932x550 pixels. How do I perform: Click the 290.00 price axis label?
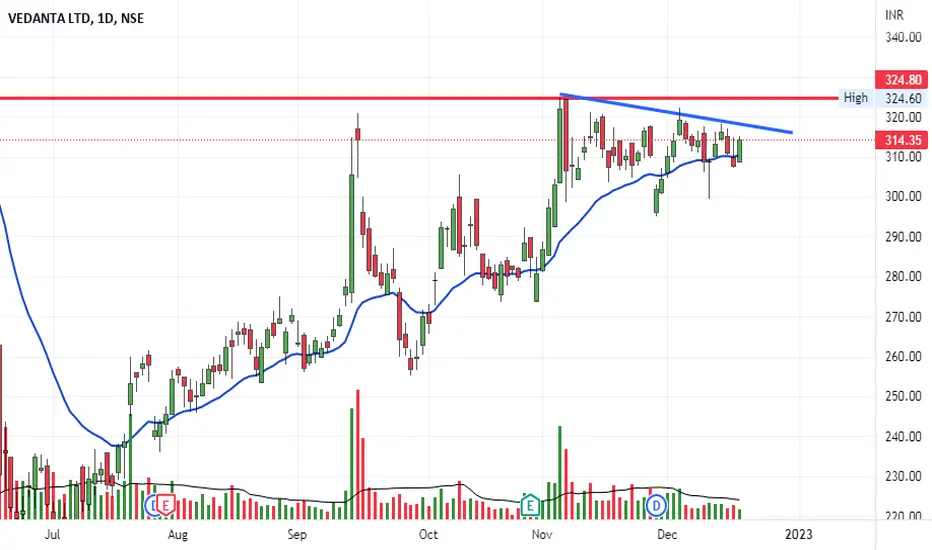[x=903, y=237]
